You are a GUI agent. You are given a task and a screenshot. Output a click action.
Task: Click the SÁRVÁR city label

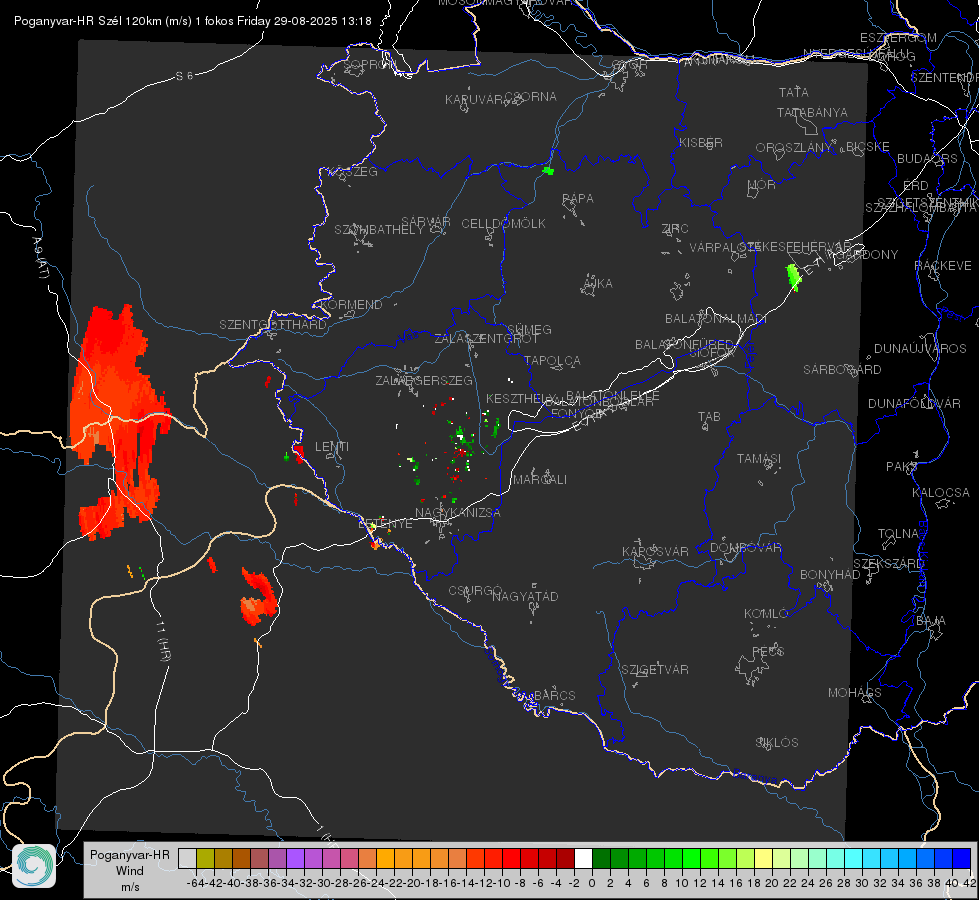426,222
